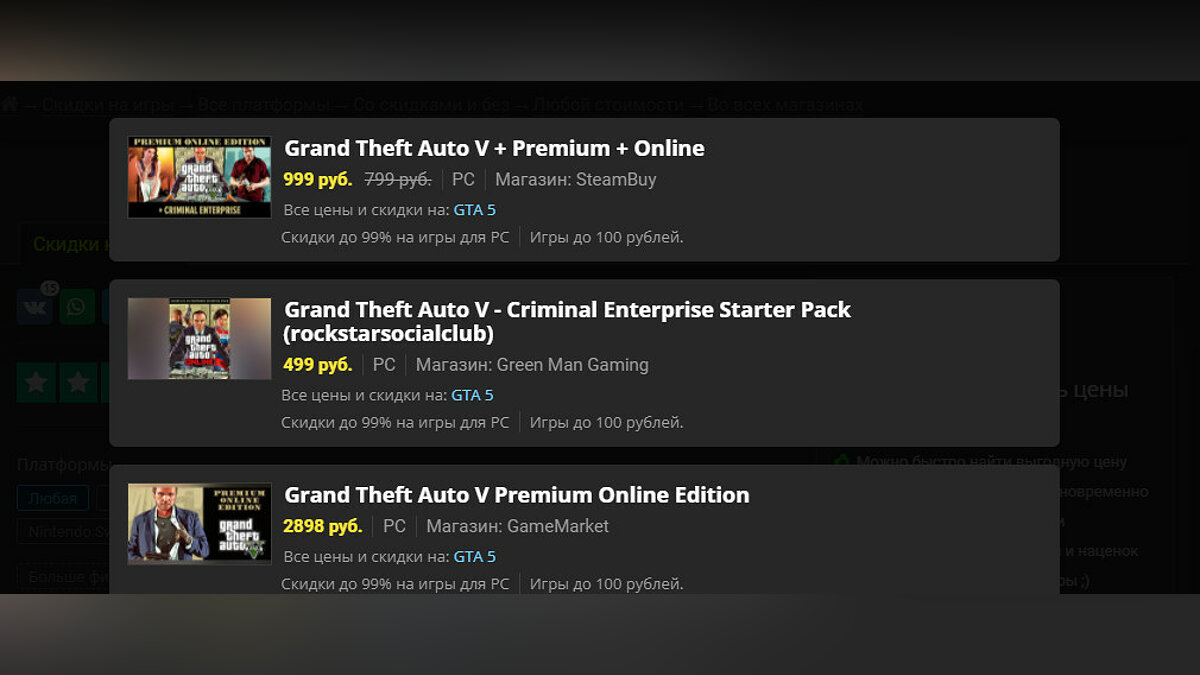Click the first rating star
This screenshot has width=1200, height=675.
(x=36, y=382)
